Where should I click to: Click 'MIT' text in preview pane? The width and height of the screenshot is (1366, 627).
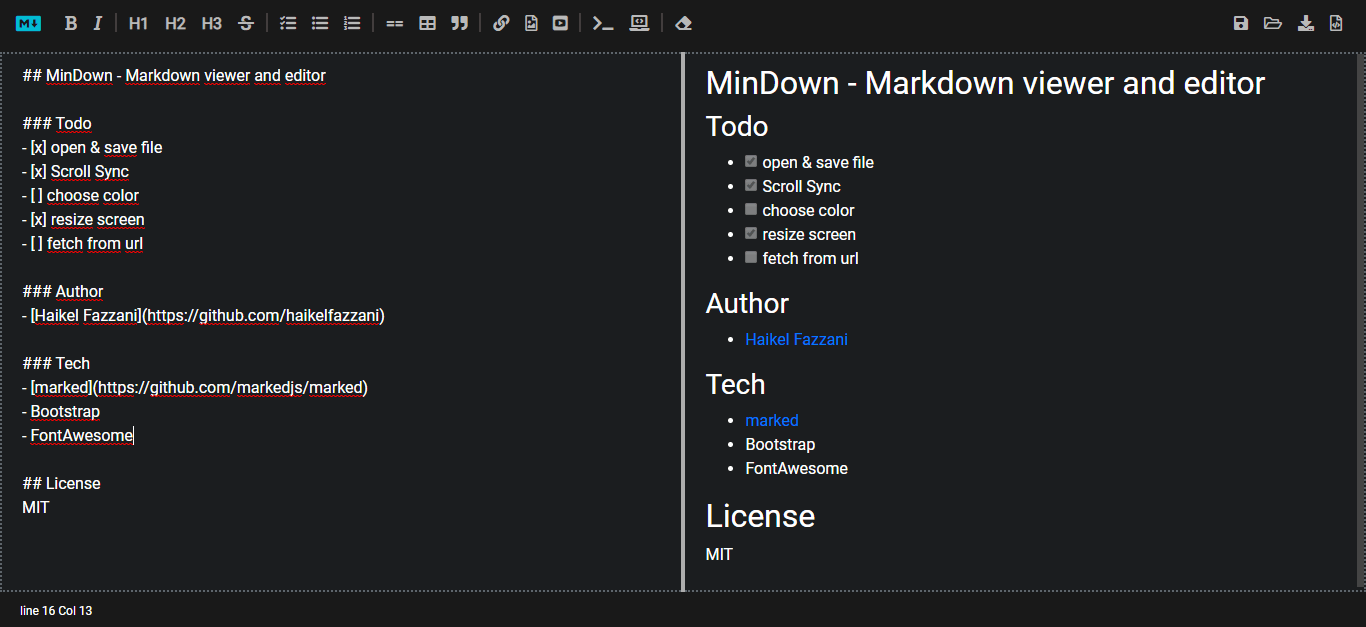(x=719, y=554)
